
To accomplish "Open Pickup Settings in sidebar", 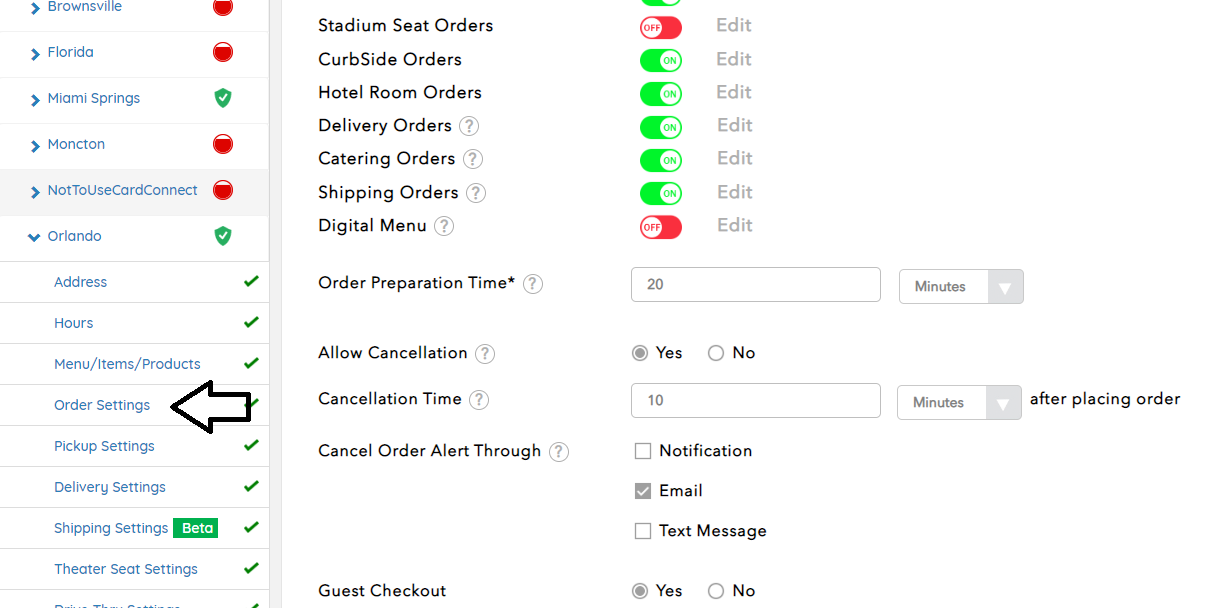I will click(x=104, y=446).
